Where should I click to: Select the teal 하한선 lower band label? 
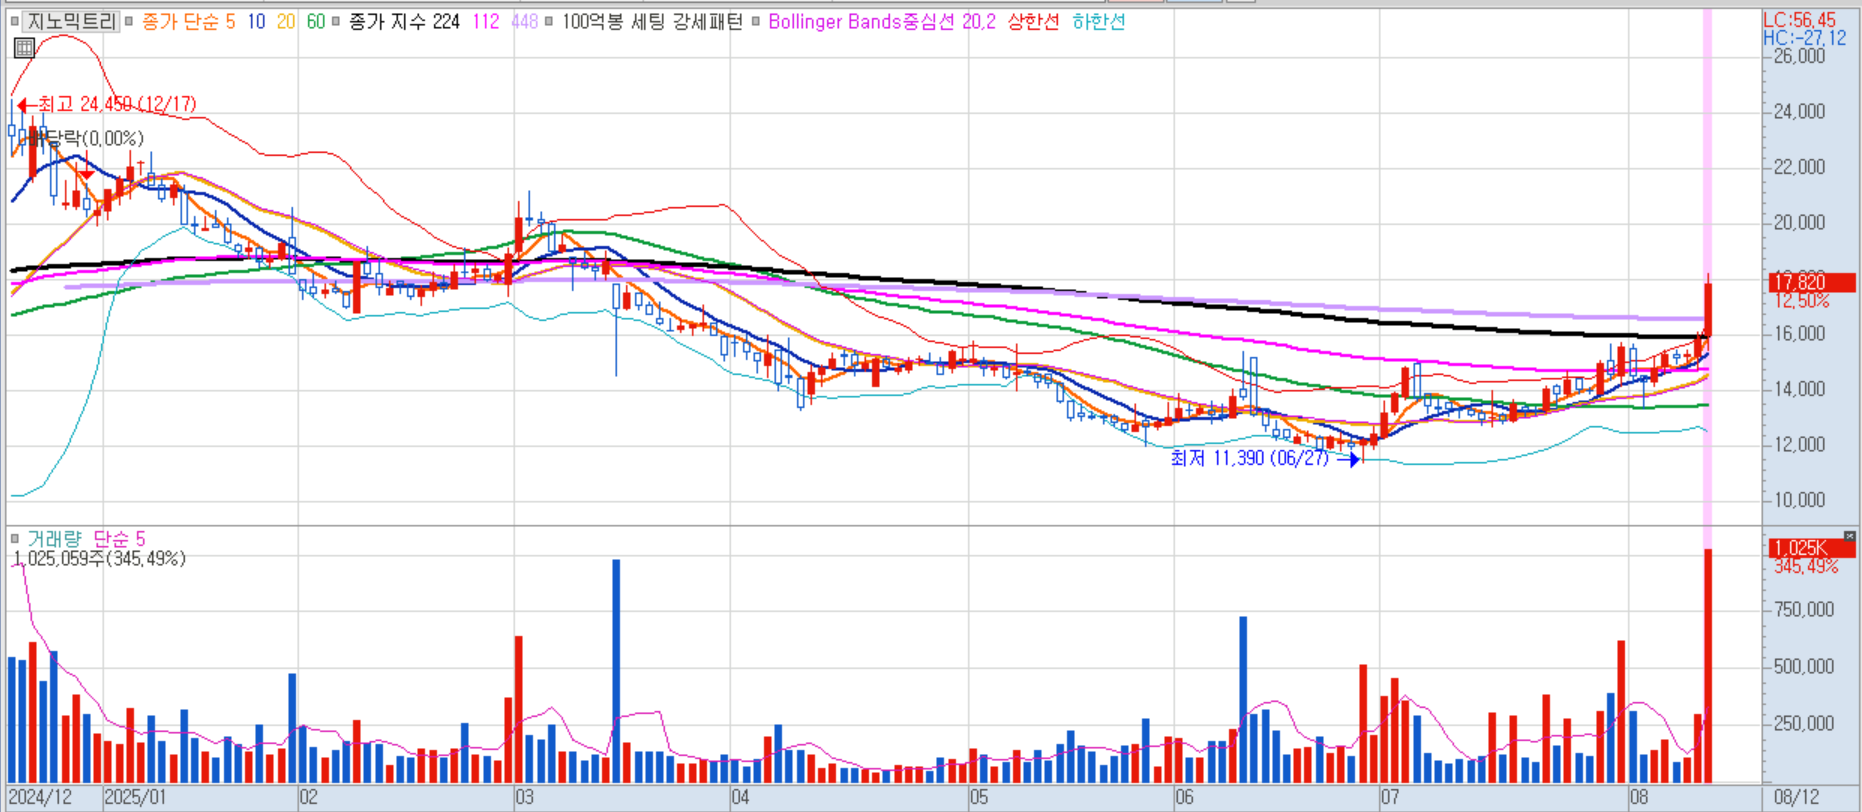(x=1098, y=21)
